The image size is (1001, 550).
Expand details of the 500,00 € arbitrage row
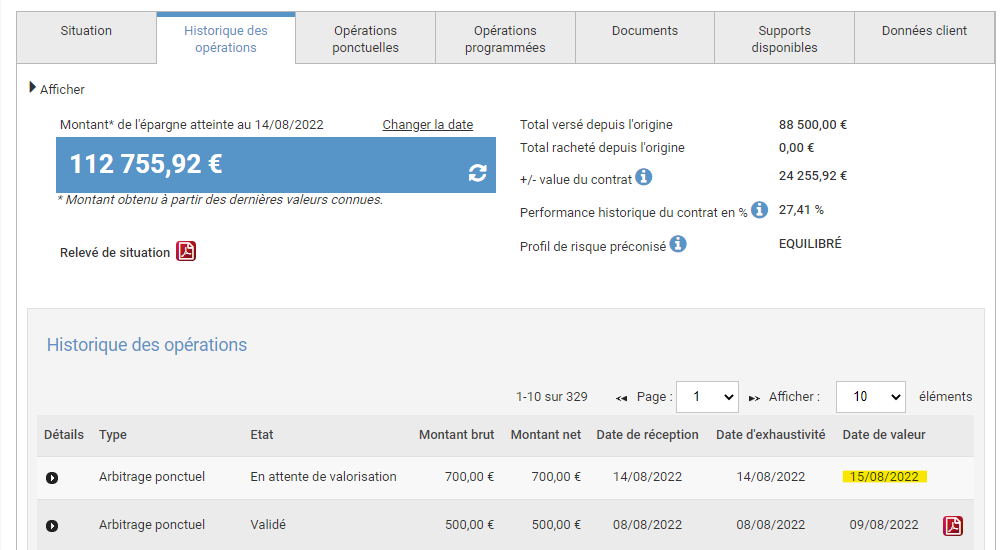[x=52, y=526]
